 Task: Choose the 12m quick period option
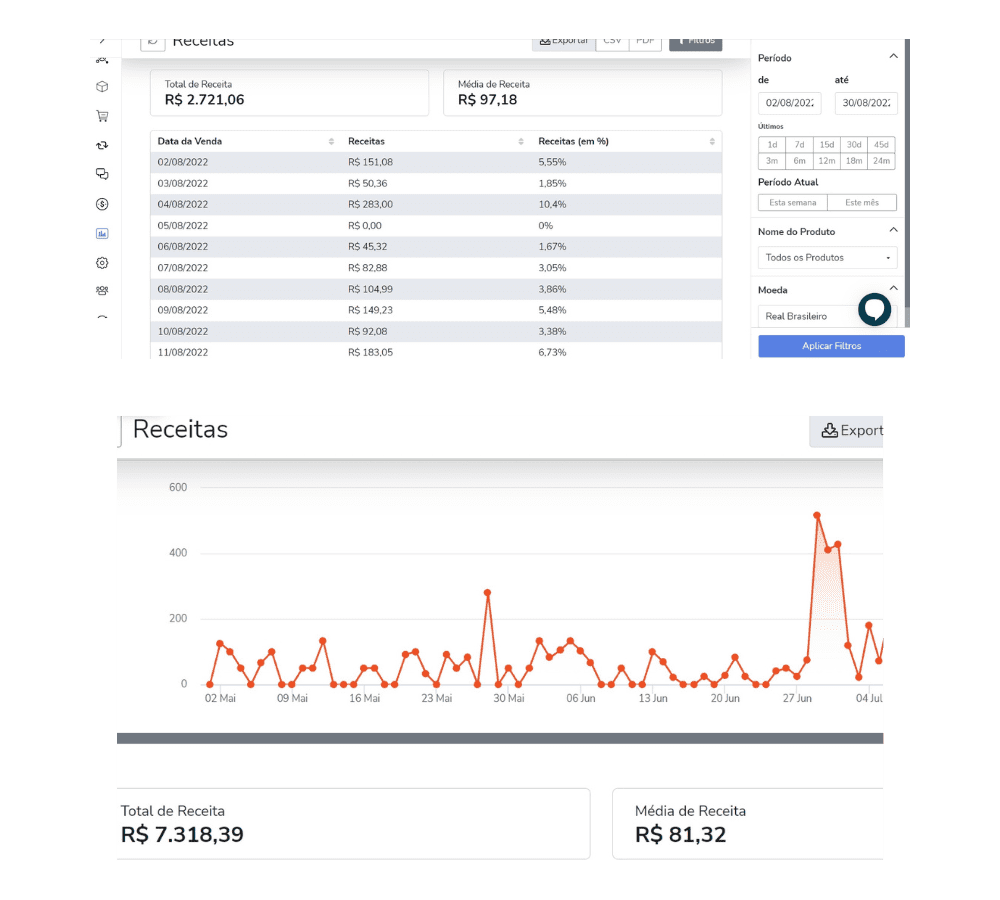pyautogui.click(x=826, y=161)
